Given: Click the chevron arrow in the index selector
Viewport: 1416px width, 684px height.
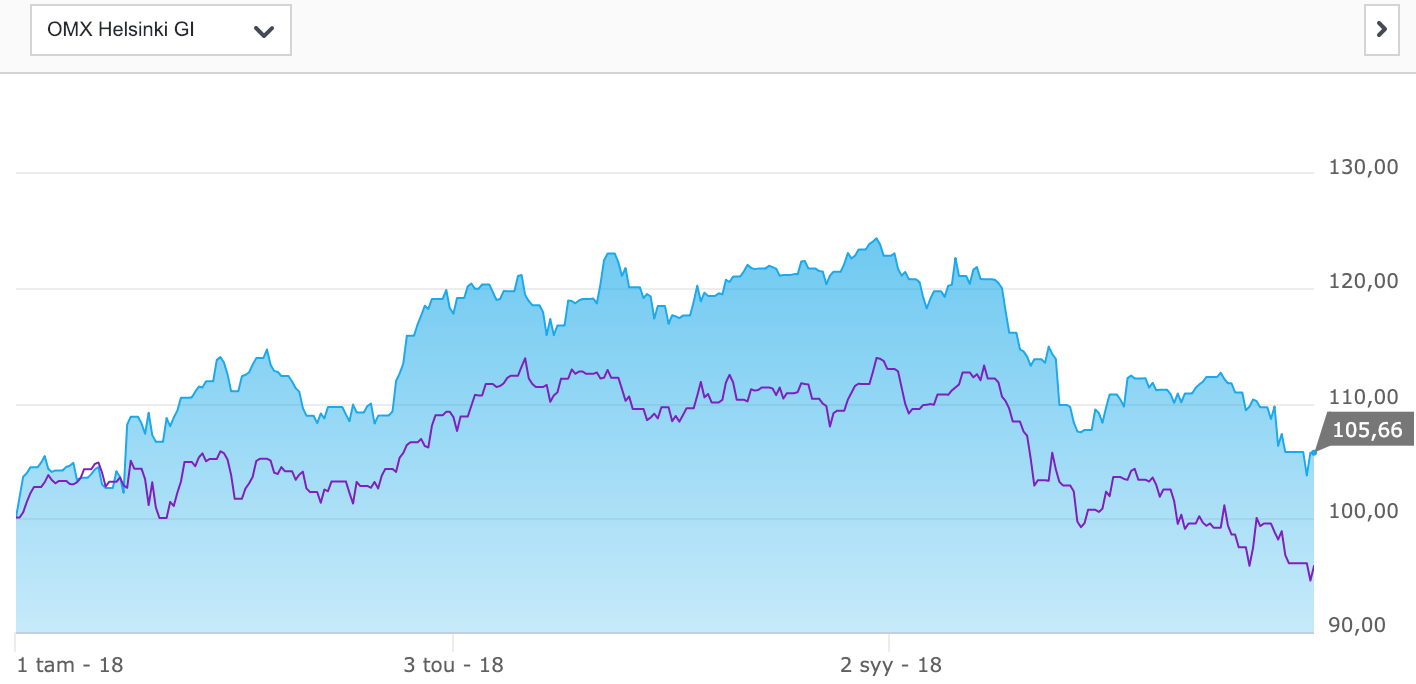Looking at the screenshot, I should (x=264, y=31).
